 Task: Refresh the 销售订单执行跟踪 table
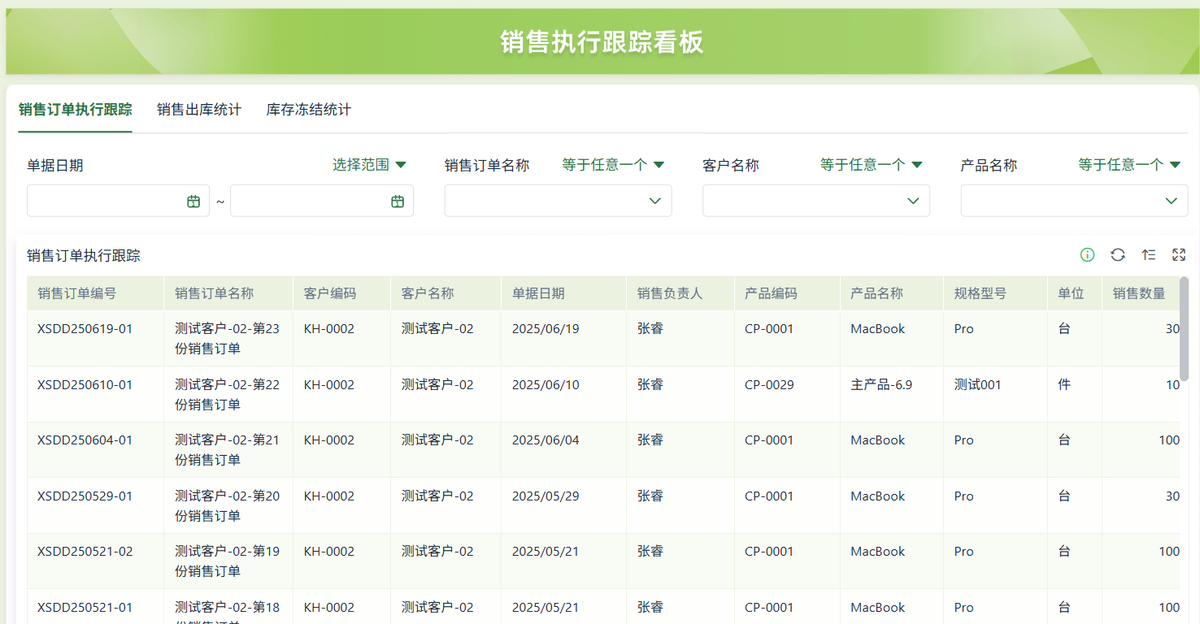point(1118,255)
